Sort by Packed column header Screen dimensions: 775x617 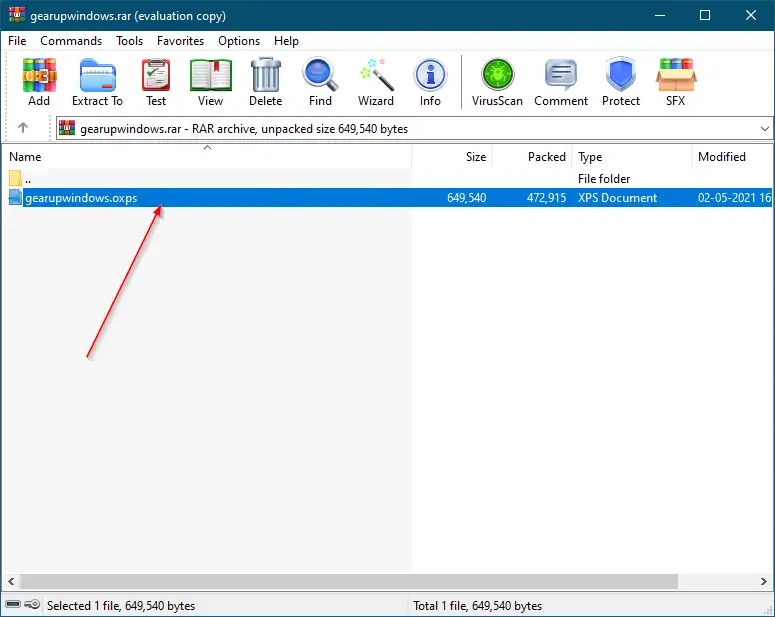pos(532,157)
